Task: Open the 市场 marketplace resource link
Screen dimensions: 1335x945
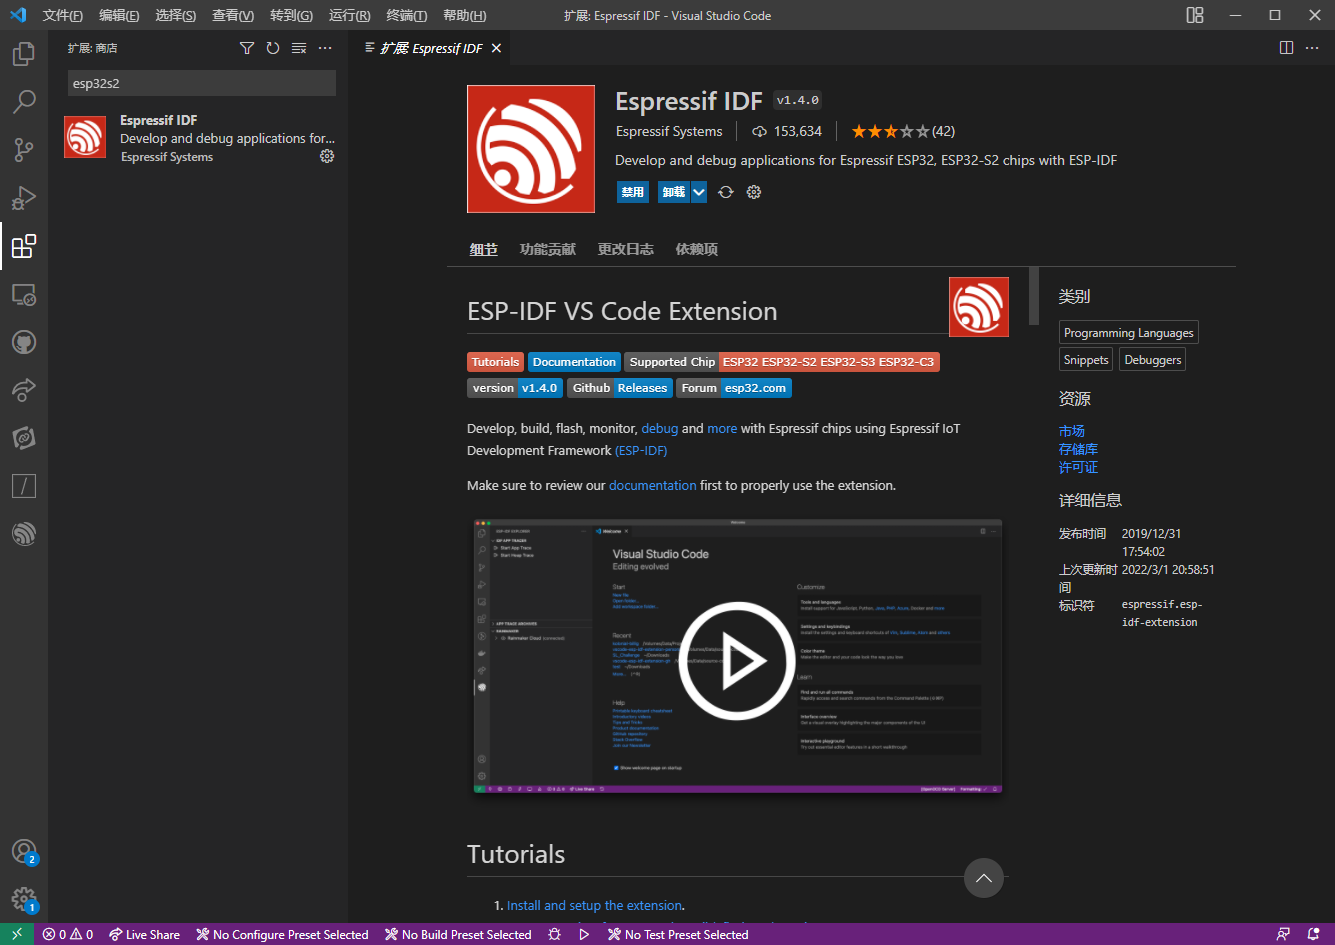Action: pos(1072,431)
